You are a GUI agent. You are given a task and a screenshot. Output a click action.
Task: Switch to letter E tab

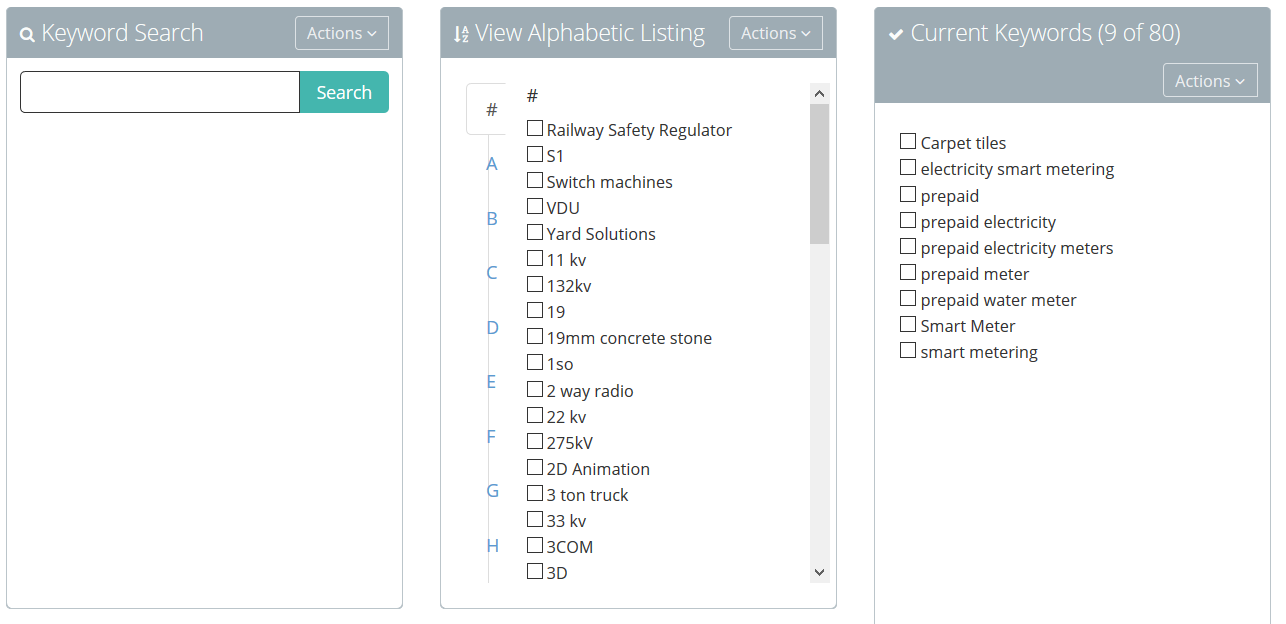pos(491,382)
